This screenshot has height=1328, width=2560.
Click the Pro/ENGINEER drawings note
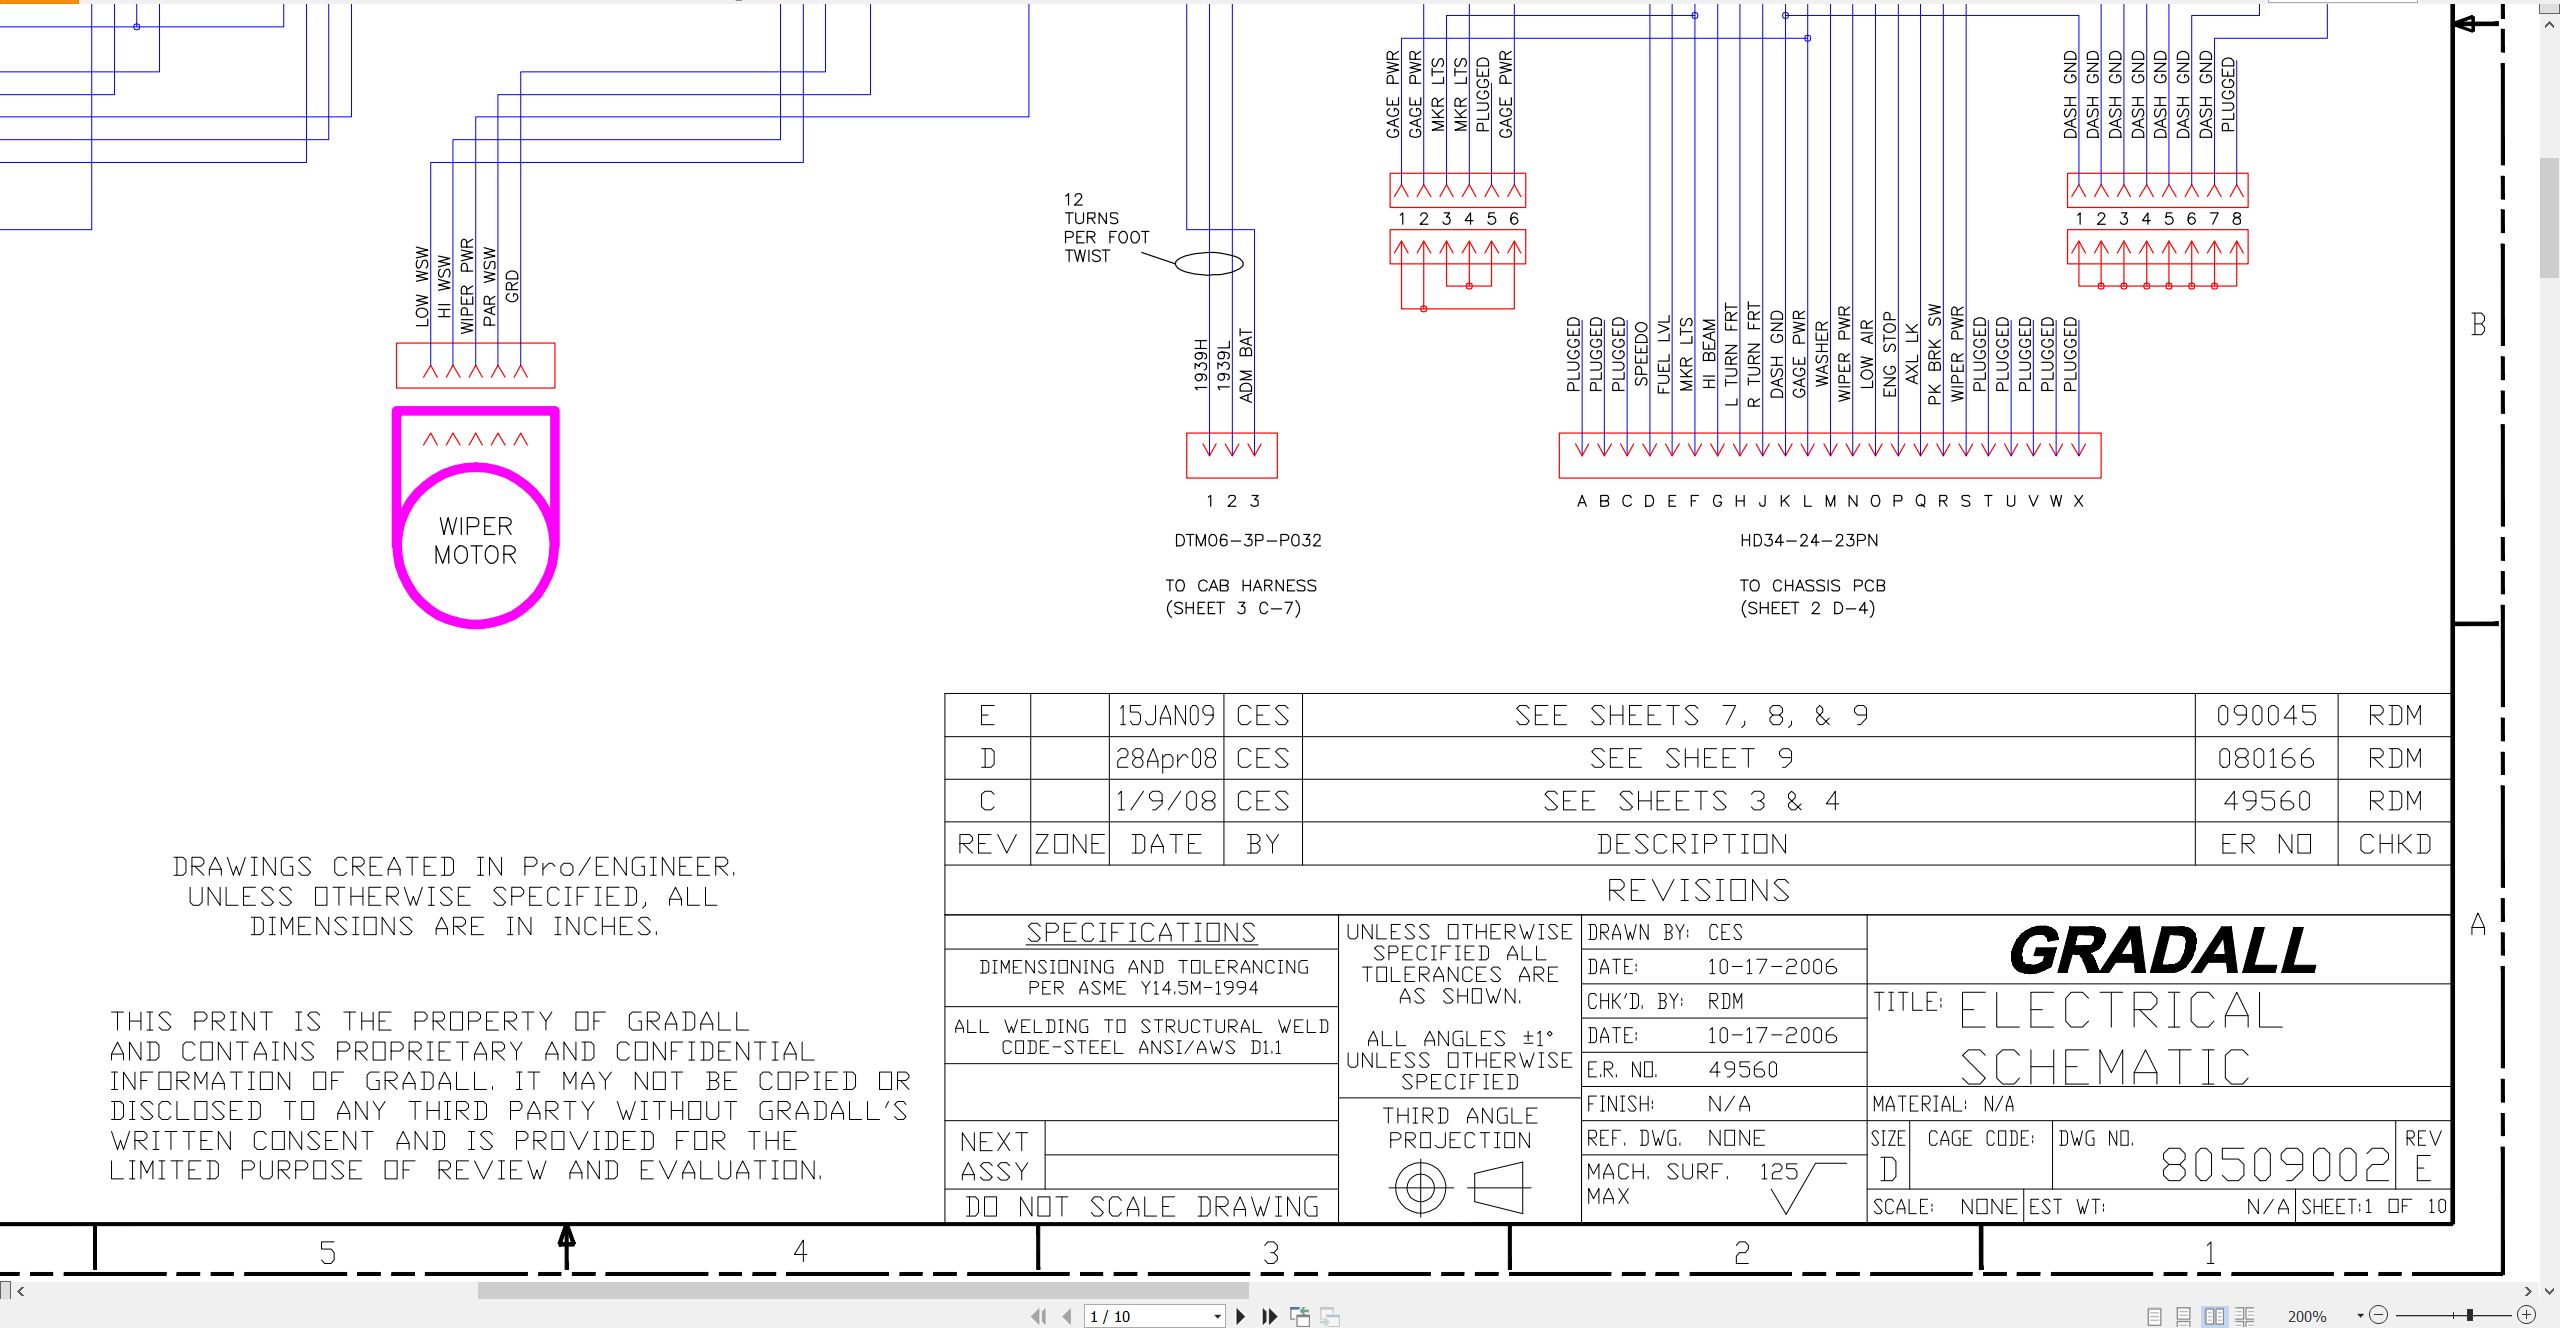455,896
